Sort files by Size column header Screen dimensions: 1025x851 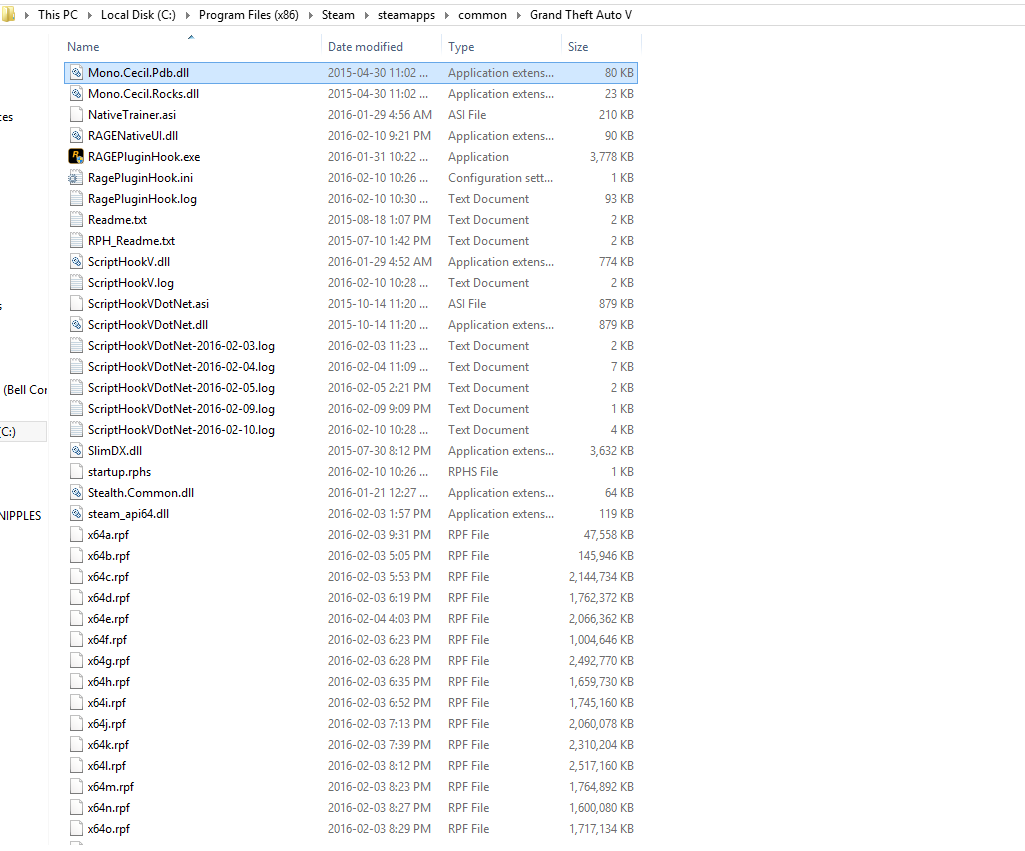578,46
